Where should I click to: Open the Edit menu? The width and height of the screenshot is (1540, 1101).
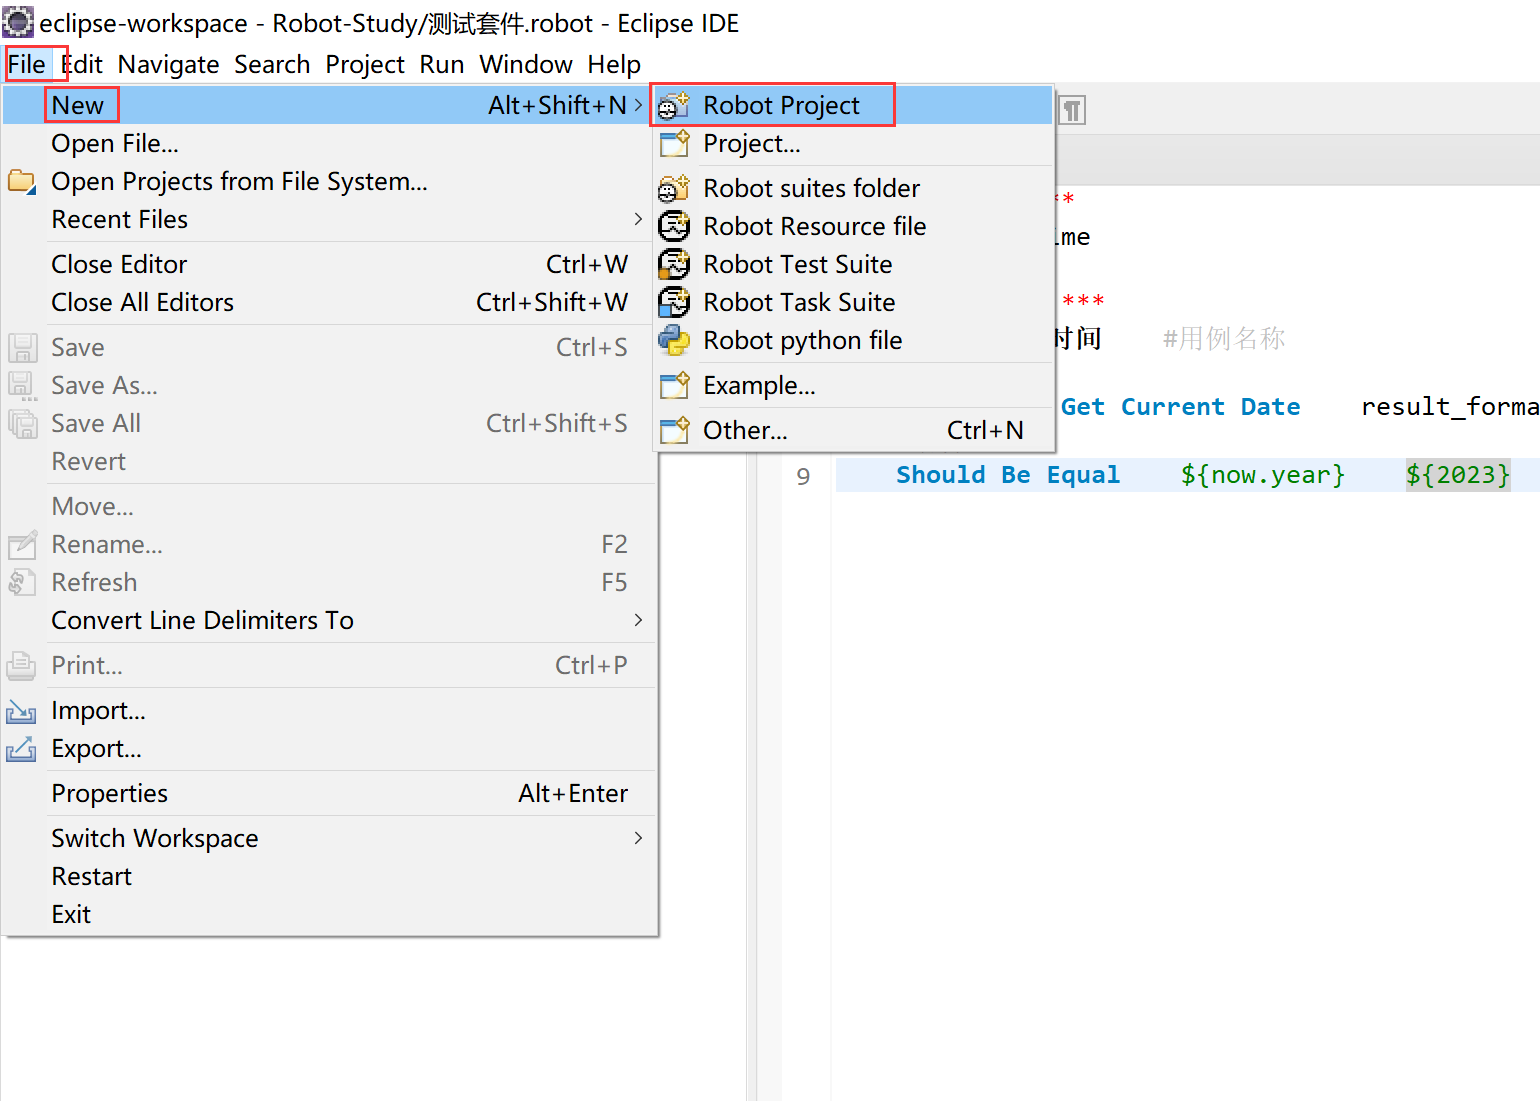click(x=82, y=65)
